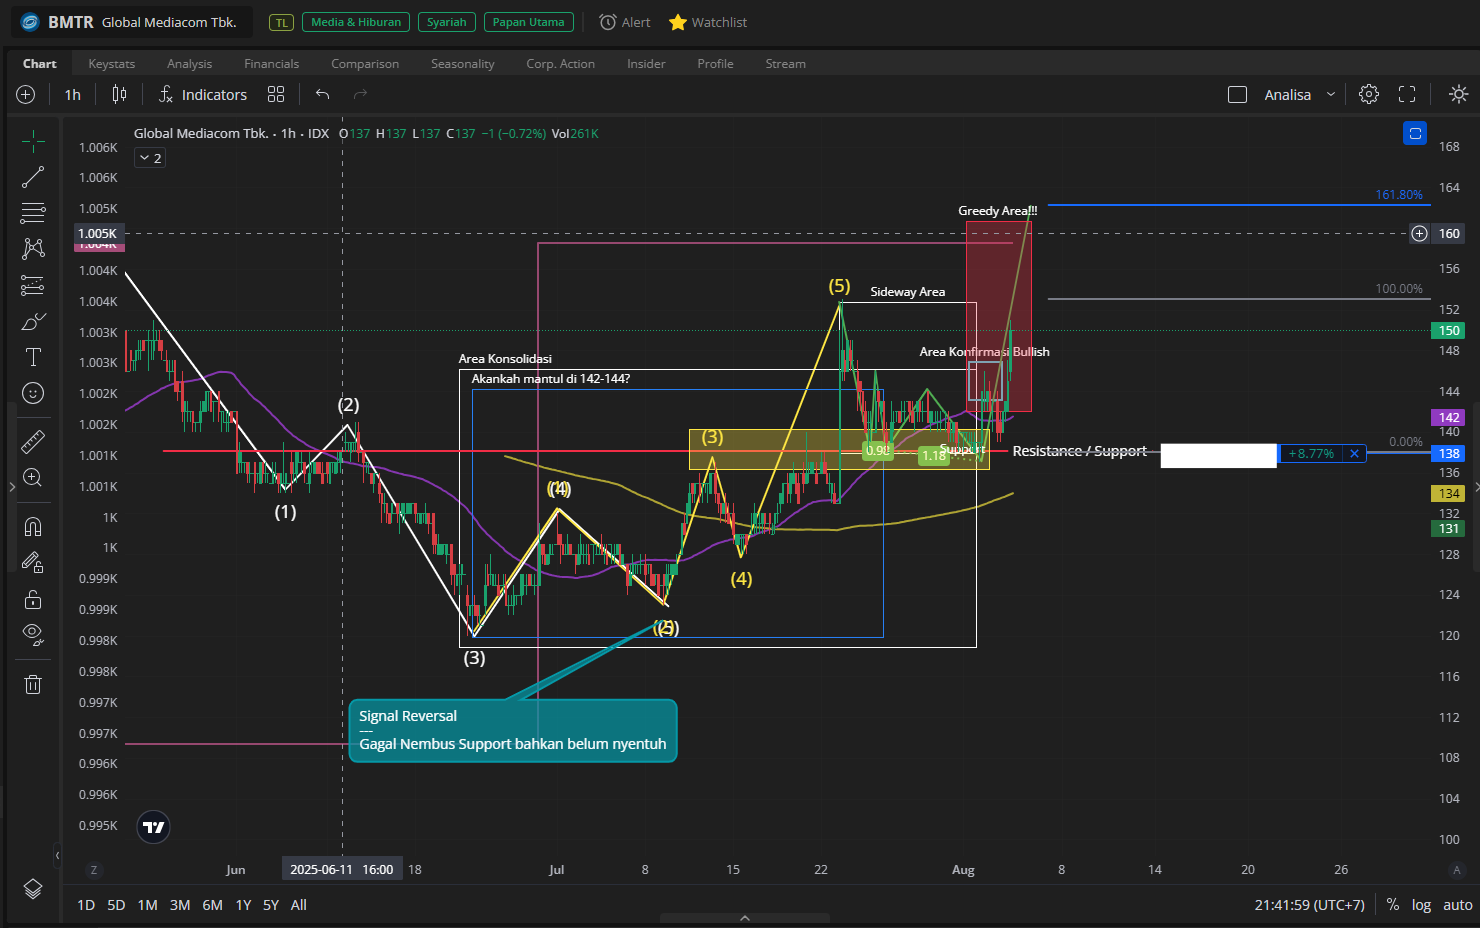Open the Insider tab
The image size is (1480, 928).
click(x=646, y=63)
